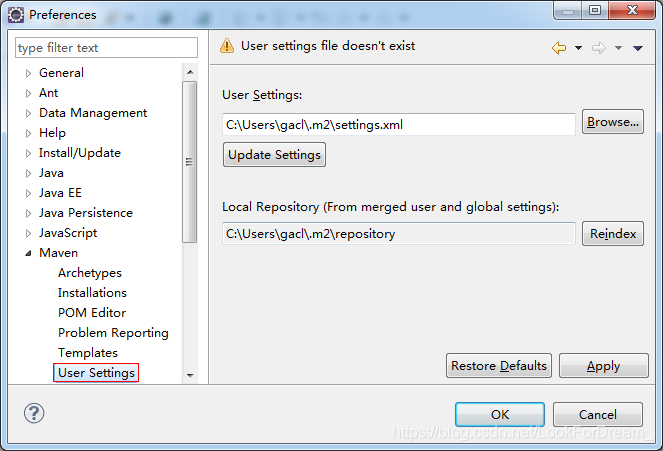
Task: Expand the General tree node
Action: click(x=28, y=73)
